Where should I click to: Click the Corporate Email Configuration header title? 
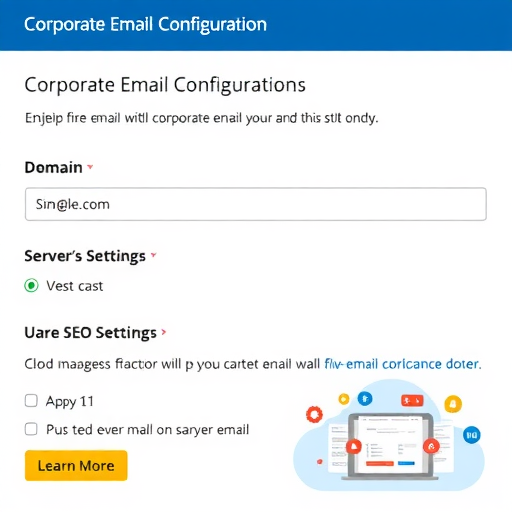click(x=145, y=24)
